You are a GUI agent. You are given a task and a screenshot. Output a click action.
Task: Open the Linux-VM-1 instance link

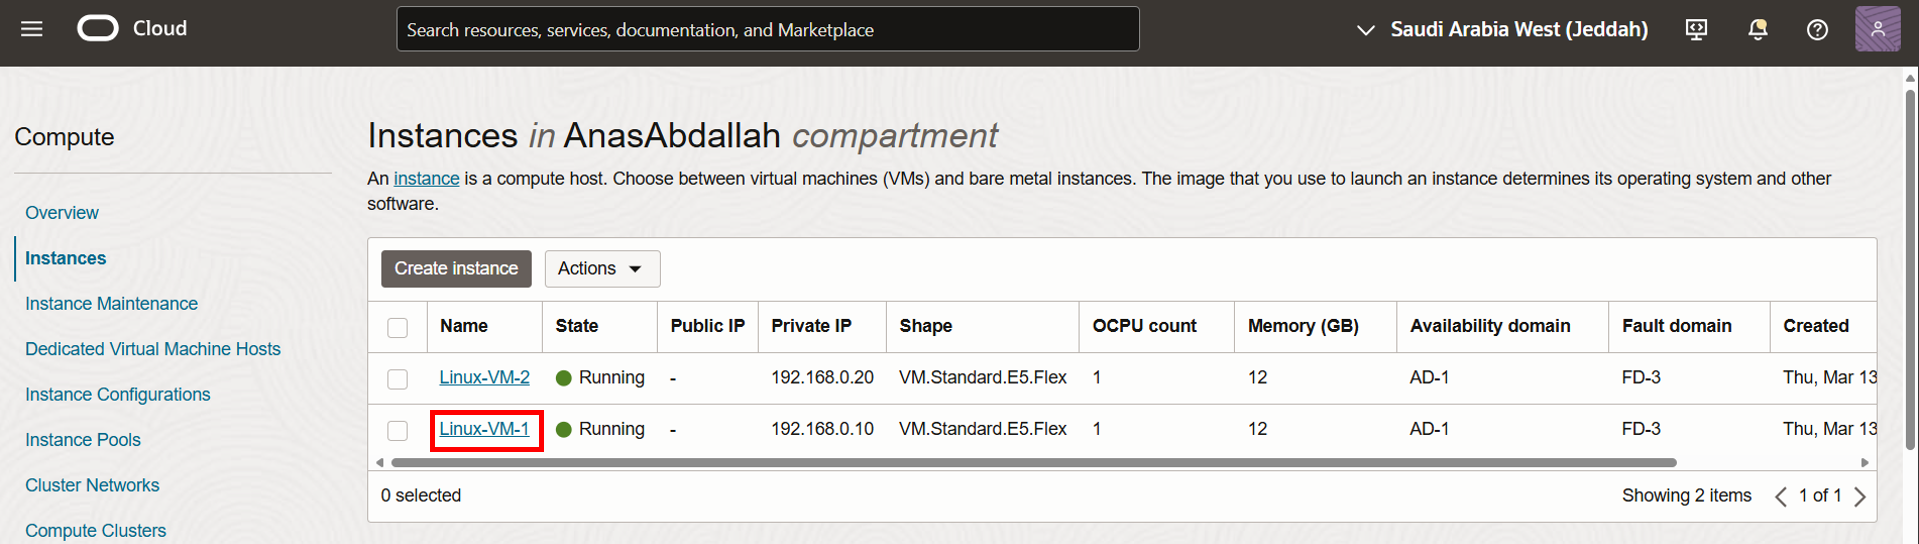pos(485,429)
